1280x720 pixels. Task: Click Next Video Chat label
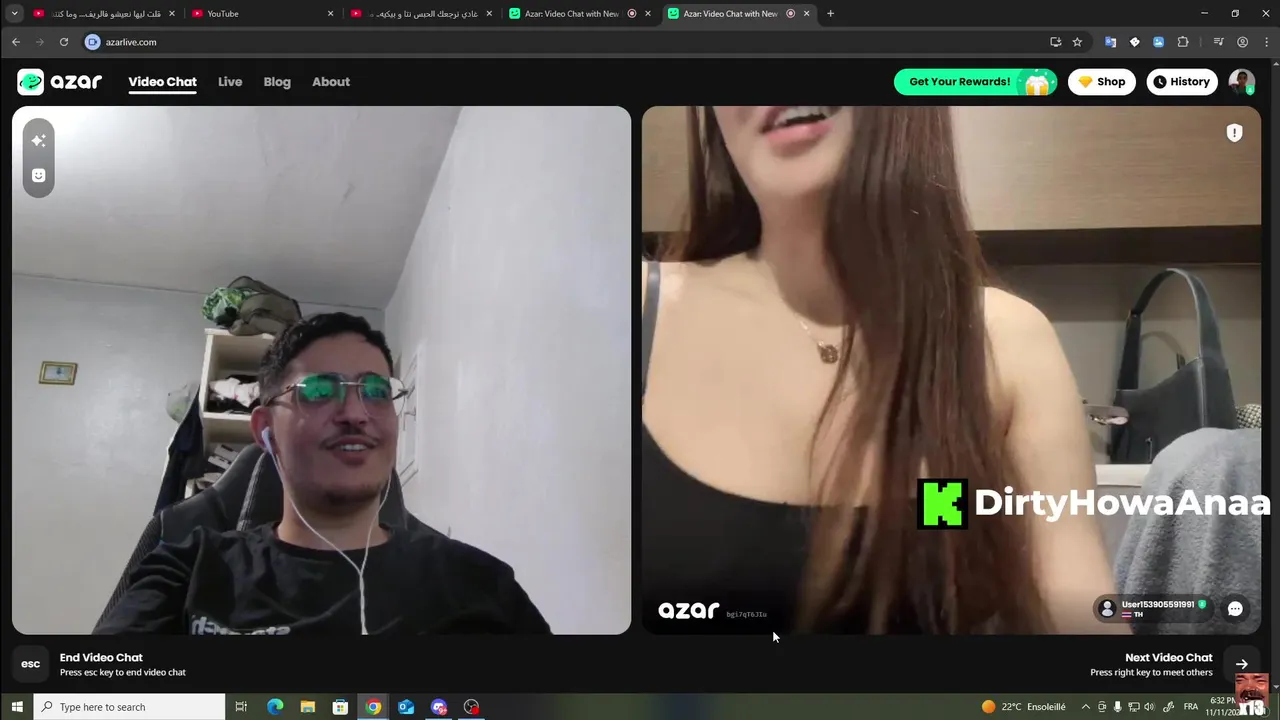pos(1169,657)
